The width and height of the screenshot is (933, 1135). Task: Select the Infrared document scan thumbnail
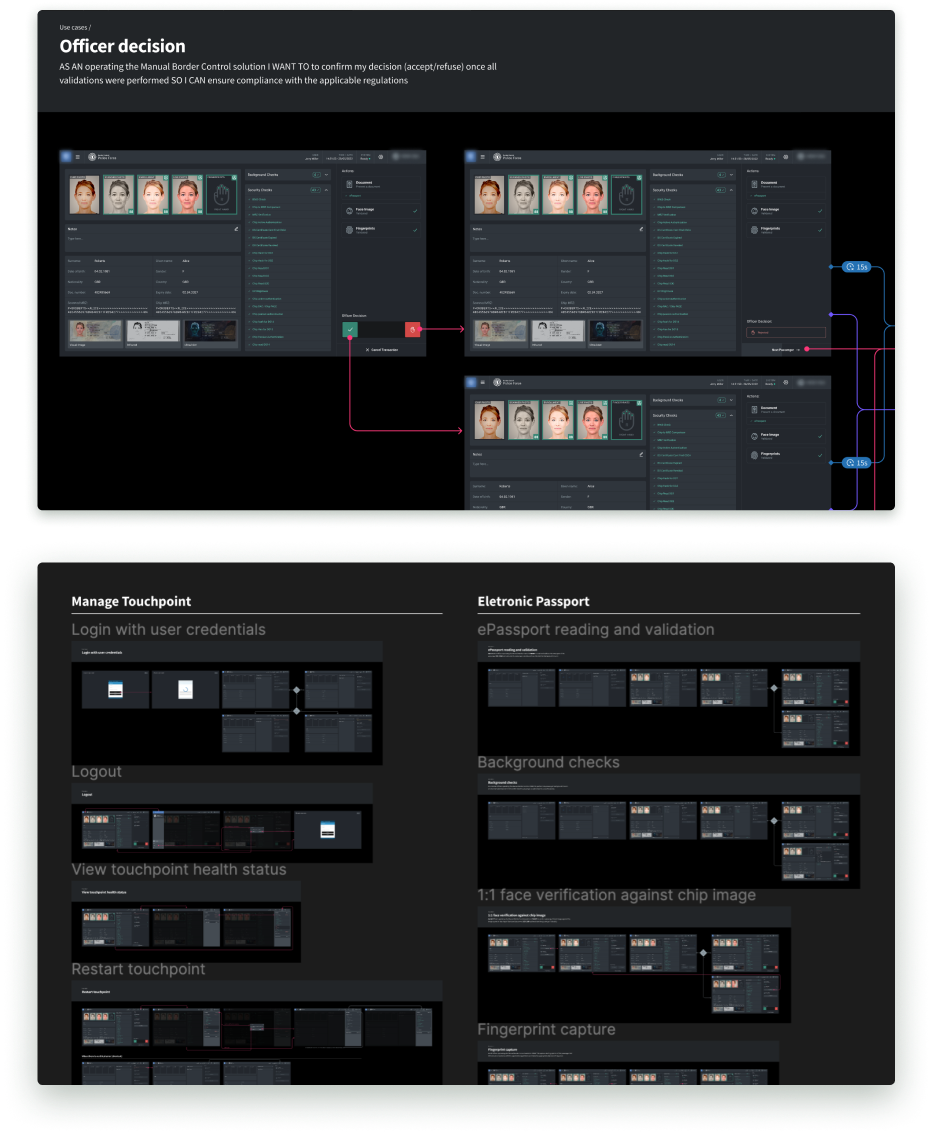click(153, 330)
